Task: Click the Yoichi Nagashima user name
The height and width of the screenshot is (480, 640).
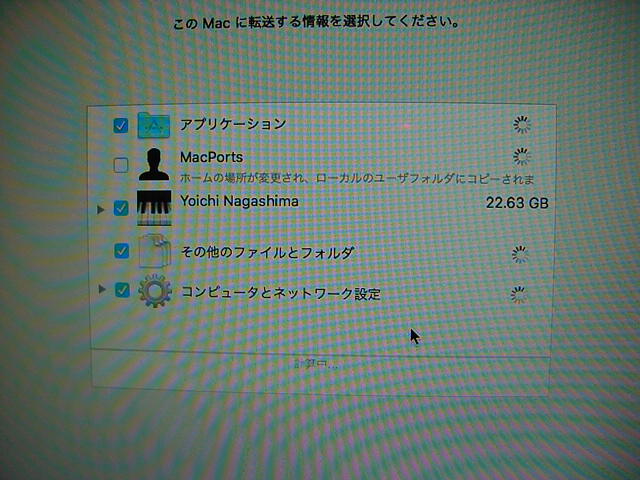Action: [239, 201]
